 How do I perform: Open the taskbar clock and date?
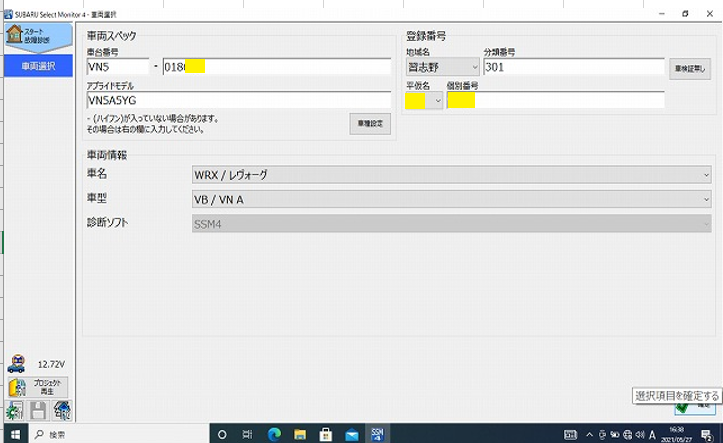tap(677, 434)
